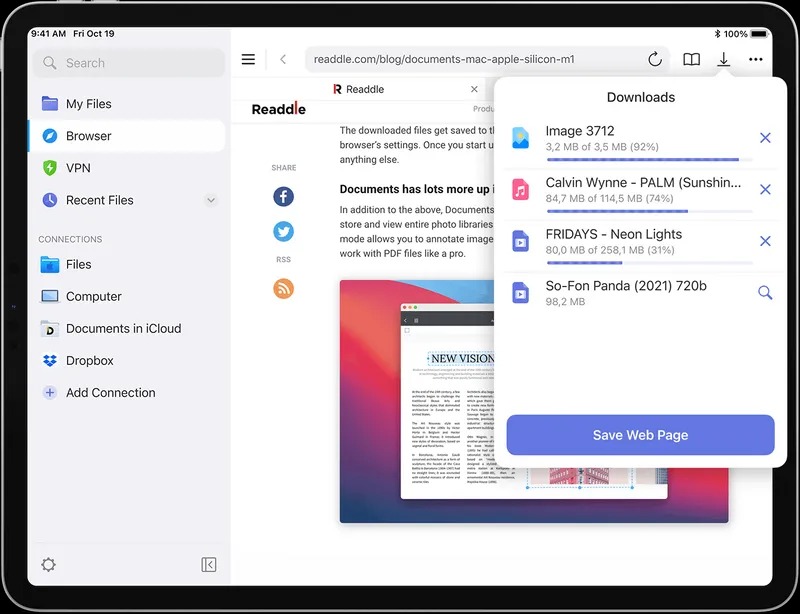Click the Search field in sidebar

tap(130, 63)
